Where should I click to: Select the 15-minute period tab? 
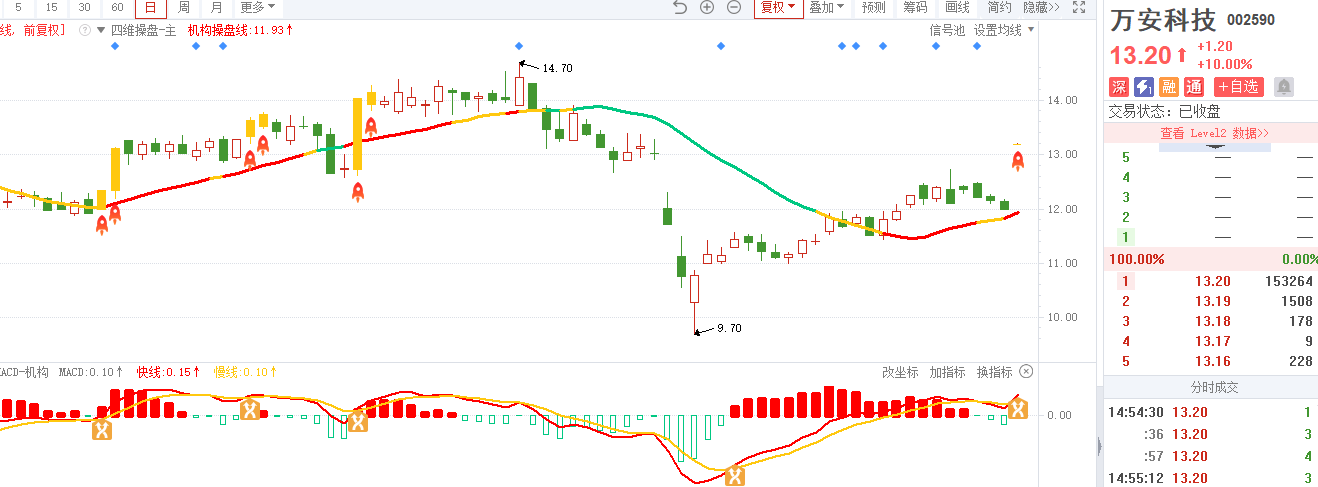tap(51, 8)
